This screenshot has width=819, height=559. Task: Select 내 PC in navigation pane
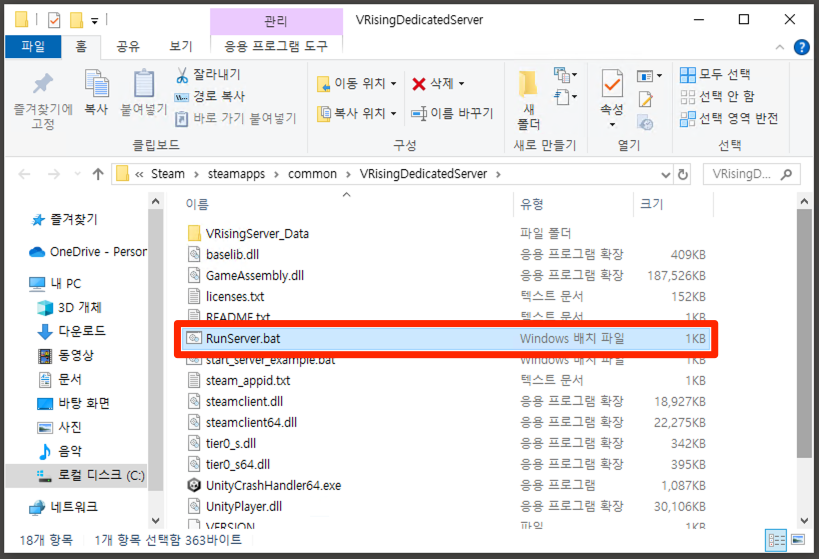click(55, 284)
